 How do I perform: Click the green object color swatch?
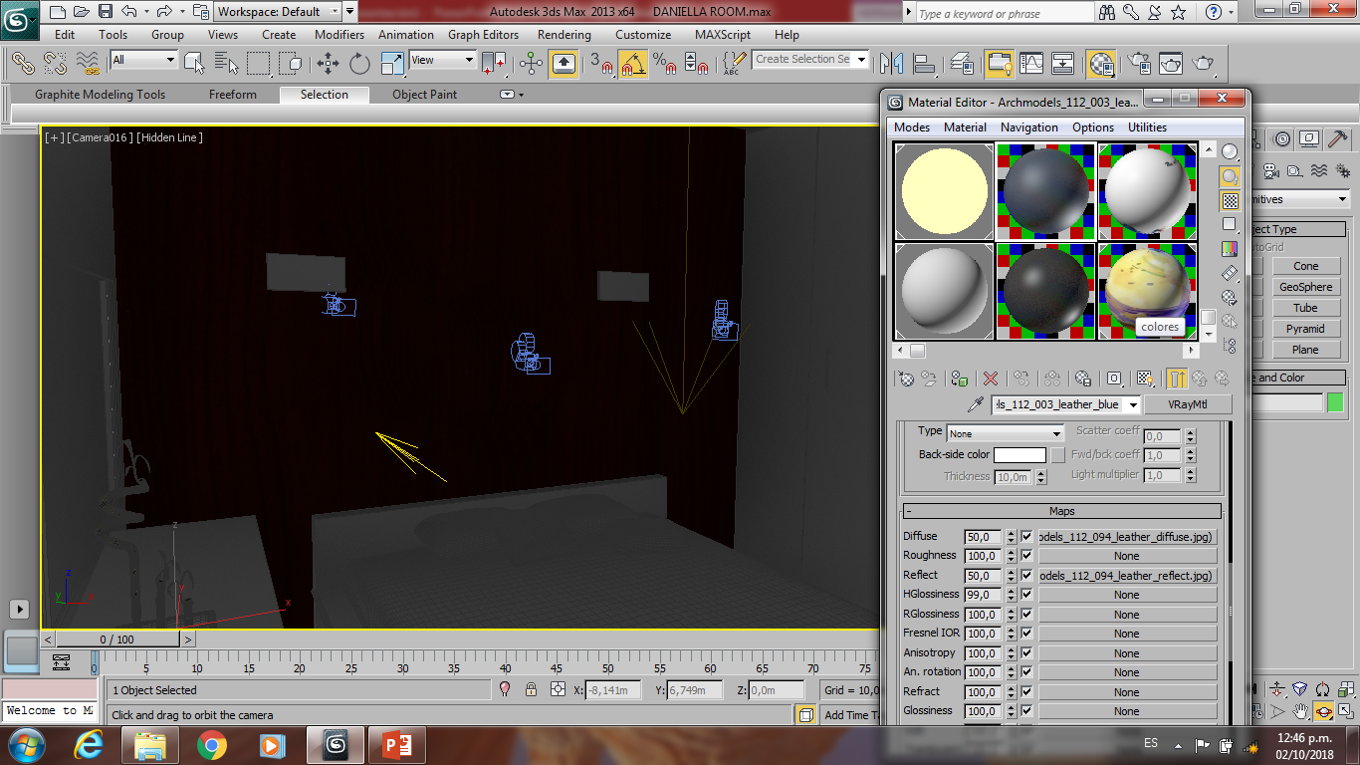[x=1335, y=403]
